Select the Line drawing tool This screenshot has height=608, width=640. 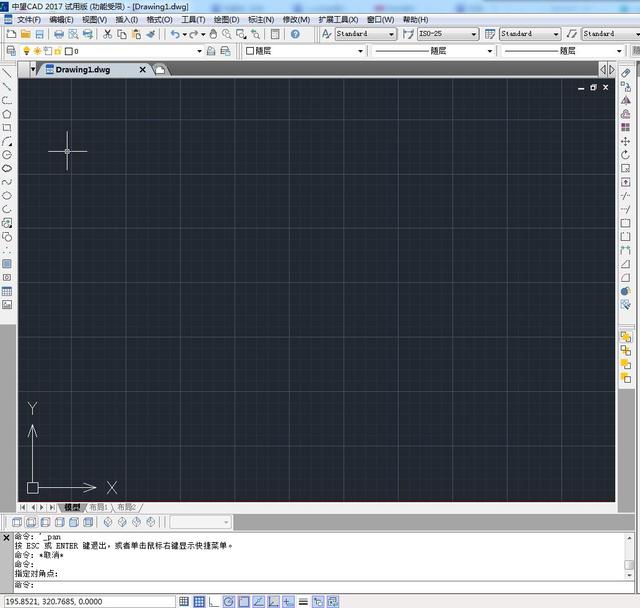pyautogui.click(x=7, y=73)
